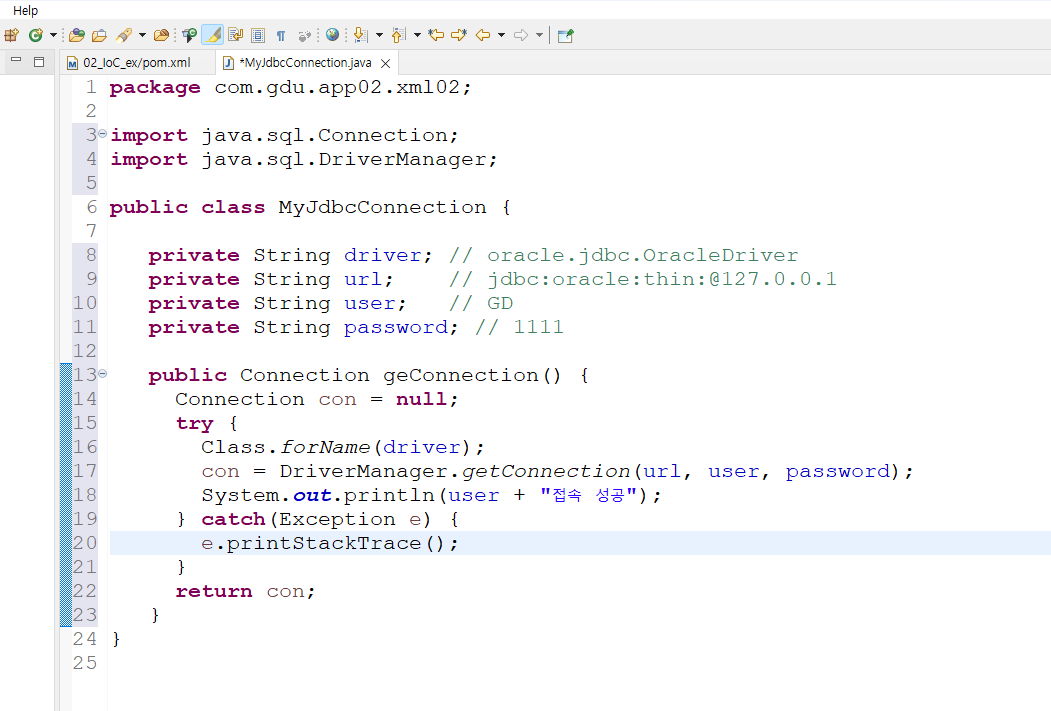Click 'java.sql.Connection' import text
The height and width of the screenshot is (711, 1051).
(x=324, y=135)
